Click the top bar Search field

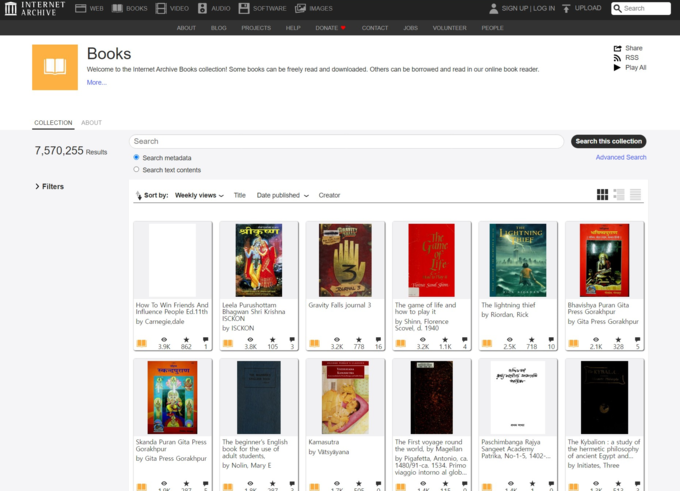click(641, 8)
